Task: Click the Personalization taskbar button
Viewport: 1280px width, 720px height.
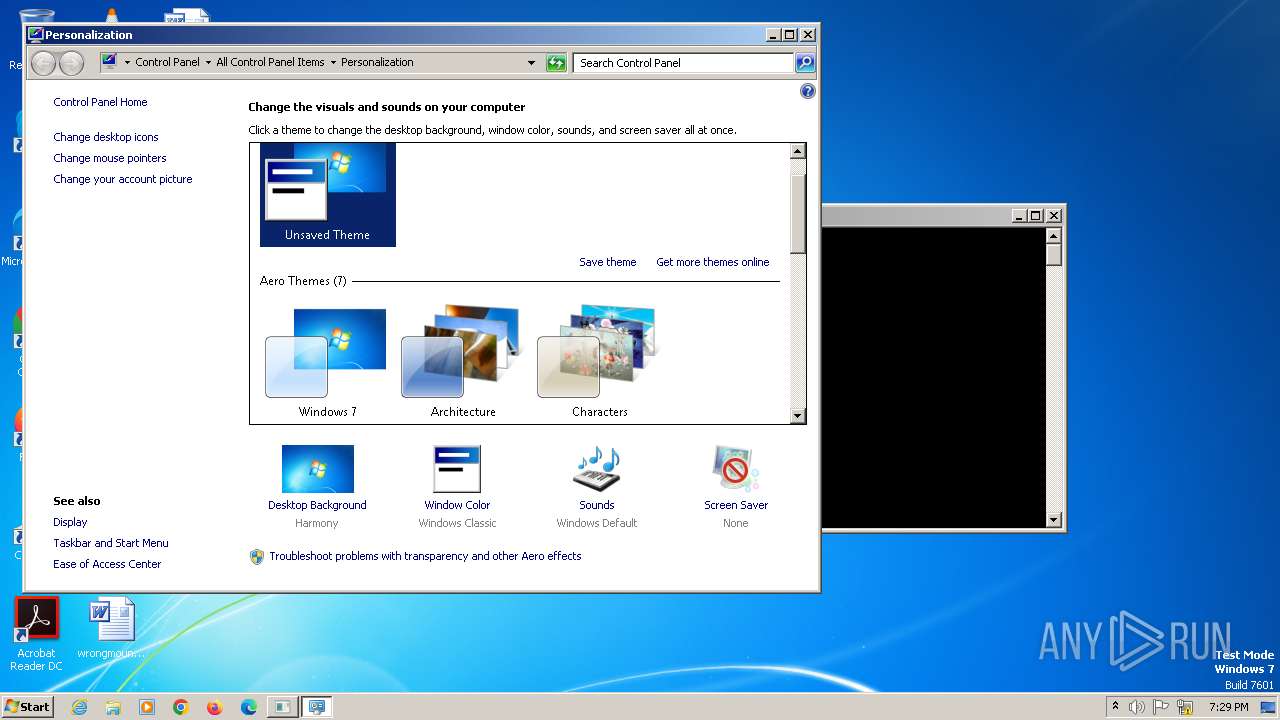Action: (317, 707)
